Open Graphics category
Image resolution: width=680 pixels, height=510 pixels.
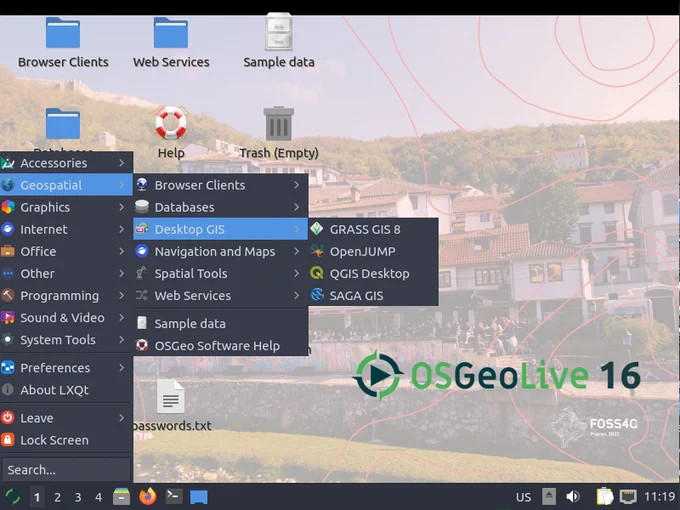[66, 207]
